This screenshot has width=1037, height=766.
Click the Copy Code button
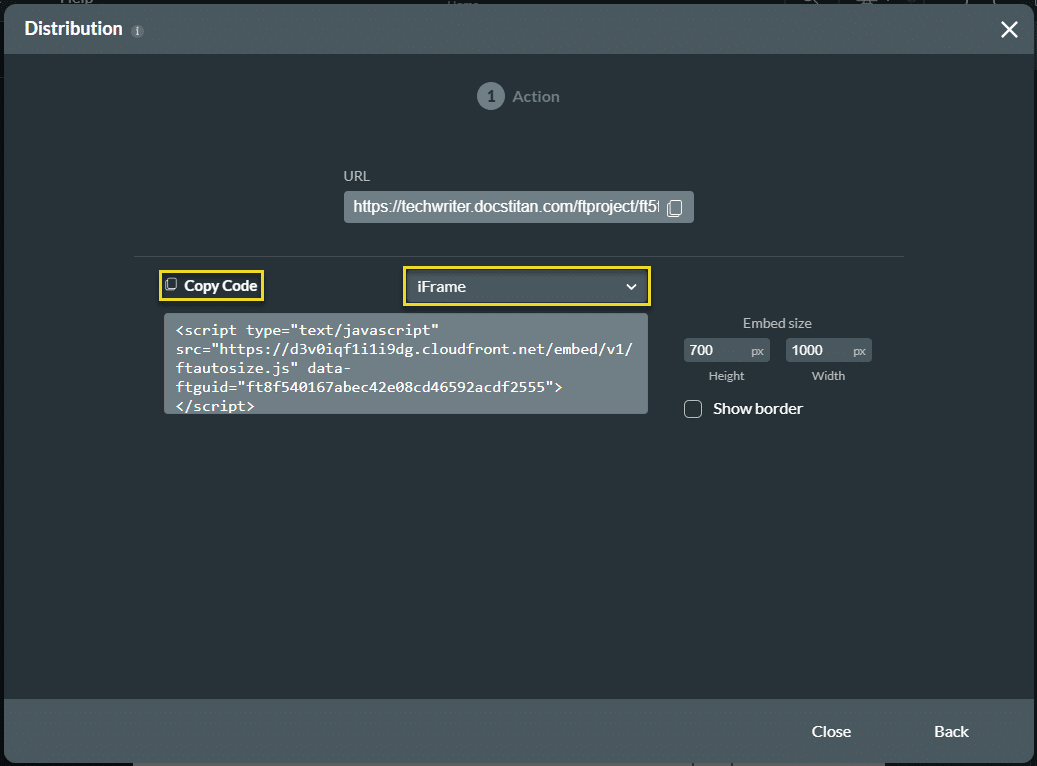(212, 286)
